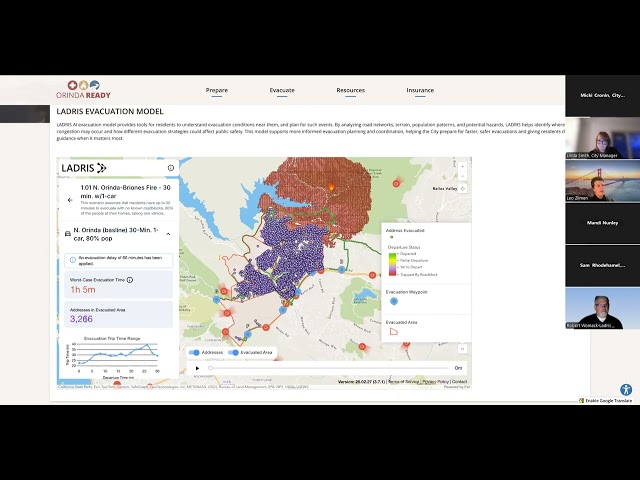
Task: Go back using the arrow beside the scenario title
Action: 70,200
